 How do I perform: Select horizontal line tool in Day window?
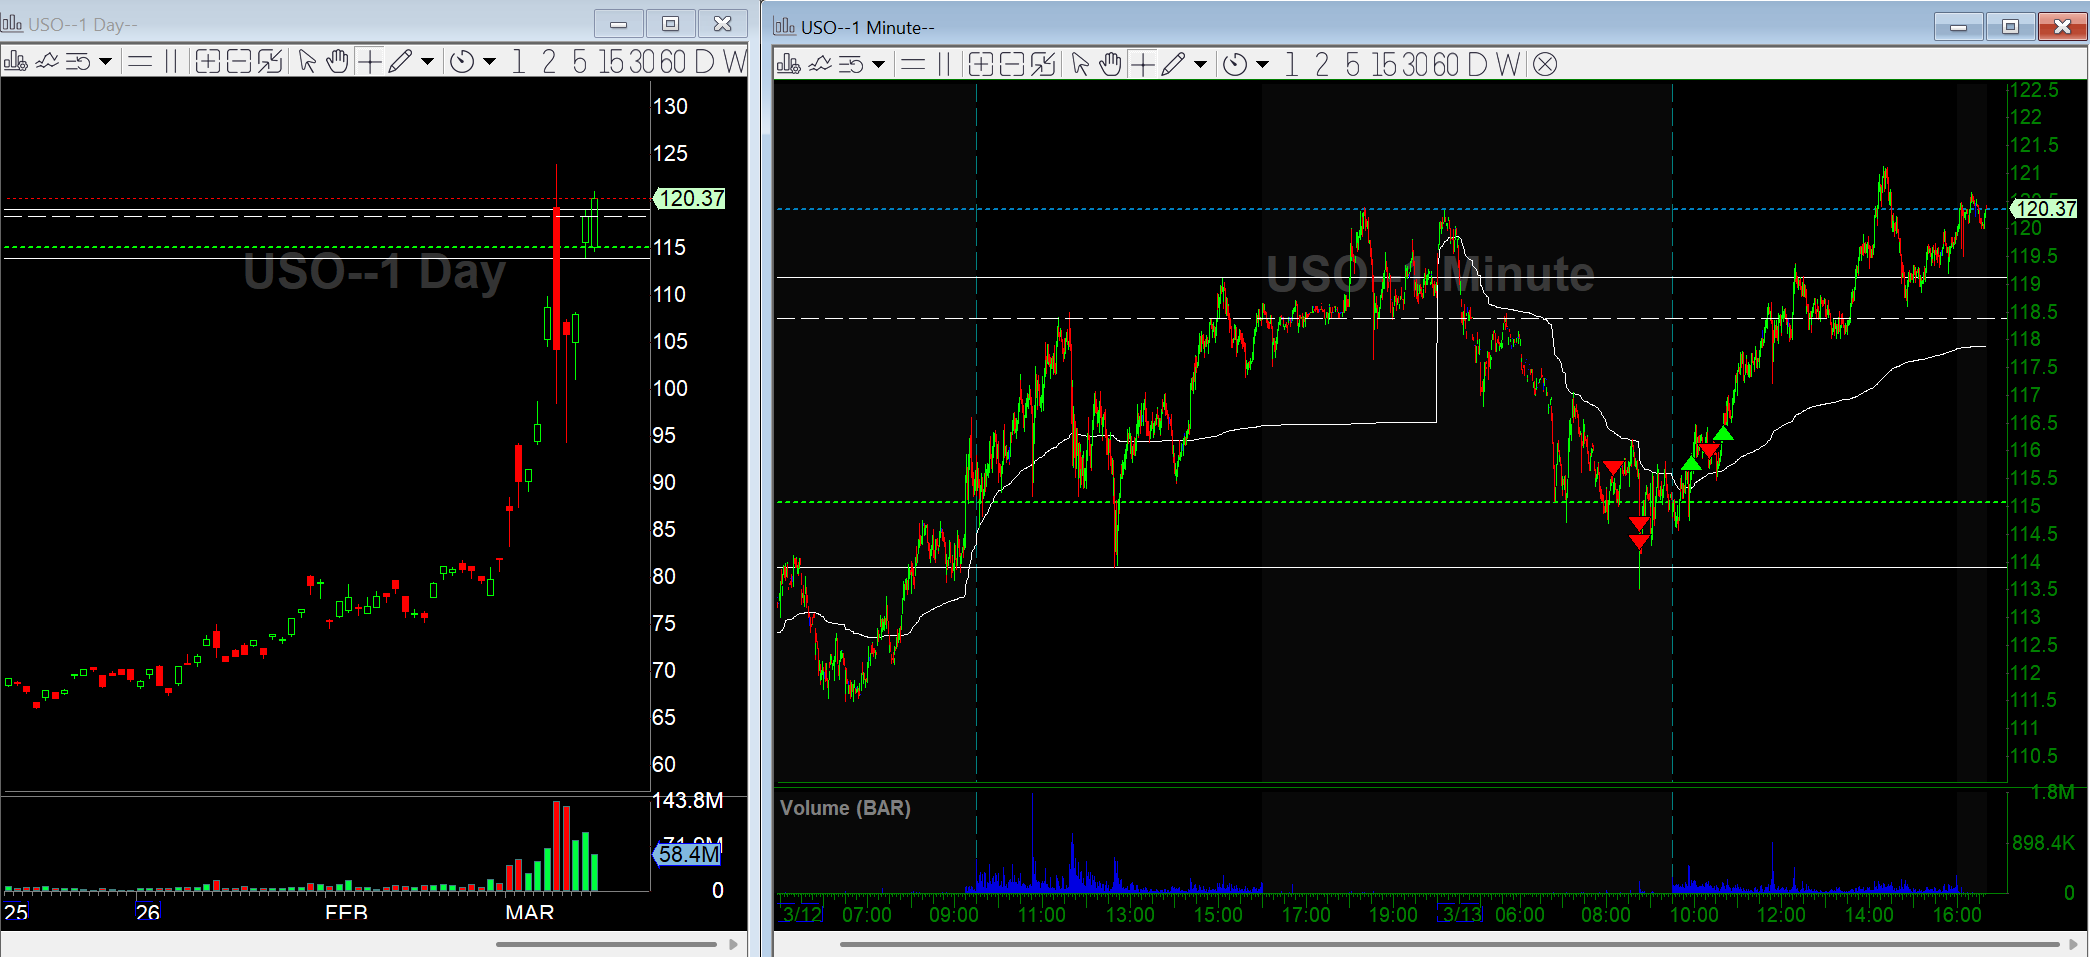[x=140, y=62]
